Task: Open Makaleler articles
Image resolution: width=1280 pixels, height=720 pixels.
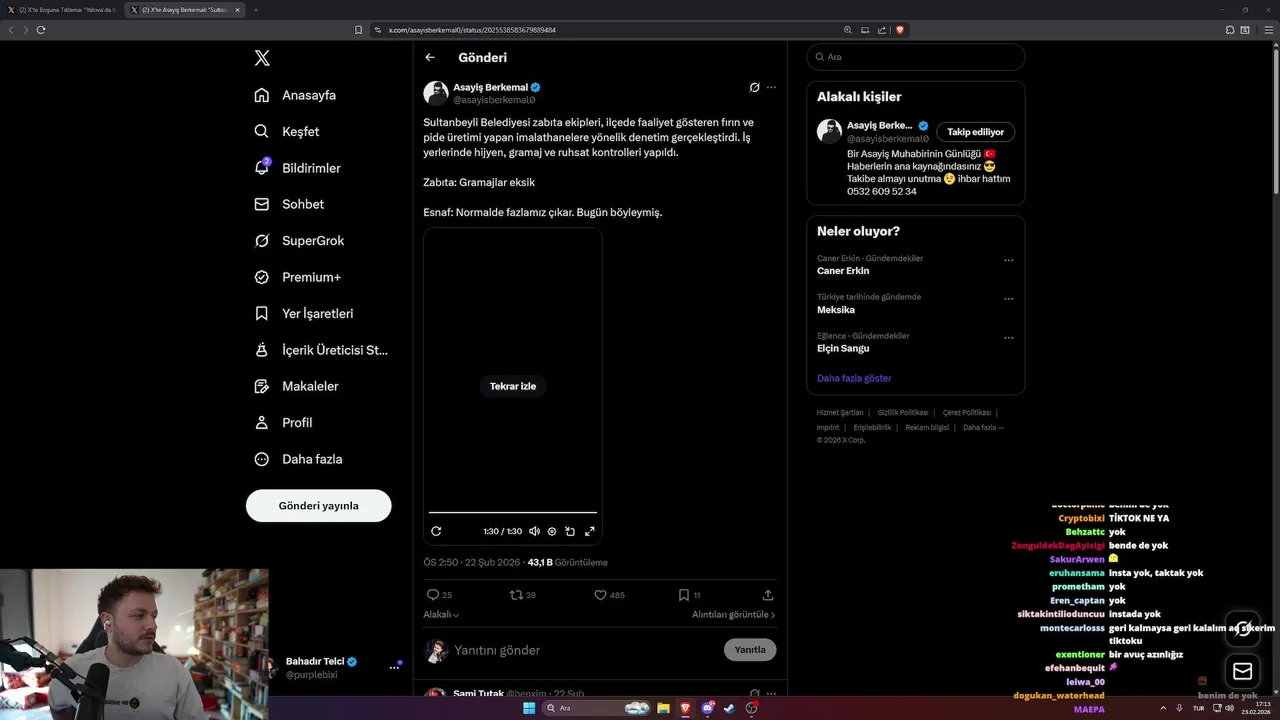Action: click(296, 386)
